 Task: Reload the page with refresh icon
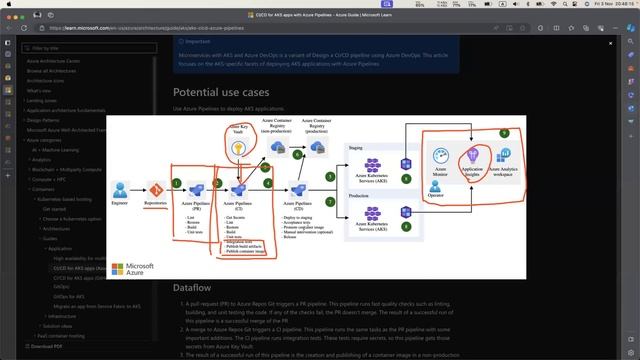pyautogui.click(x=24, y=28)
